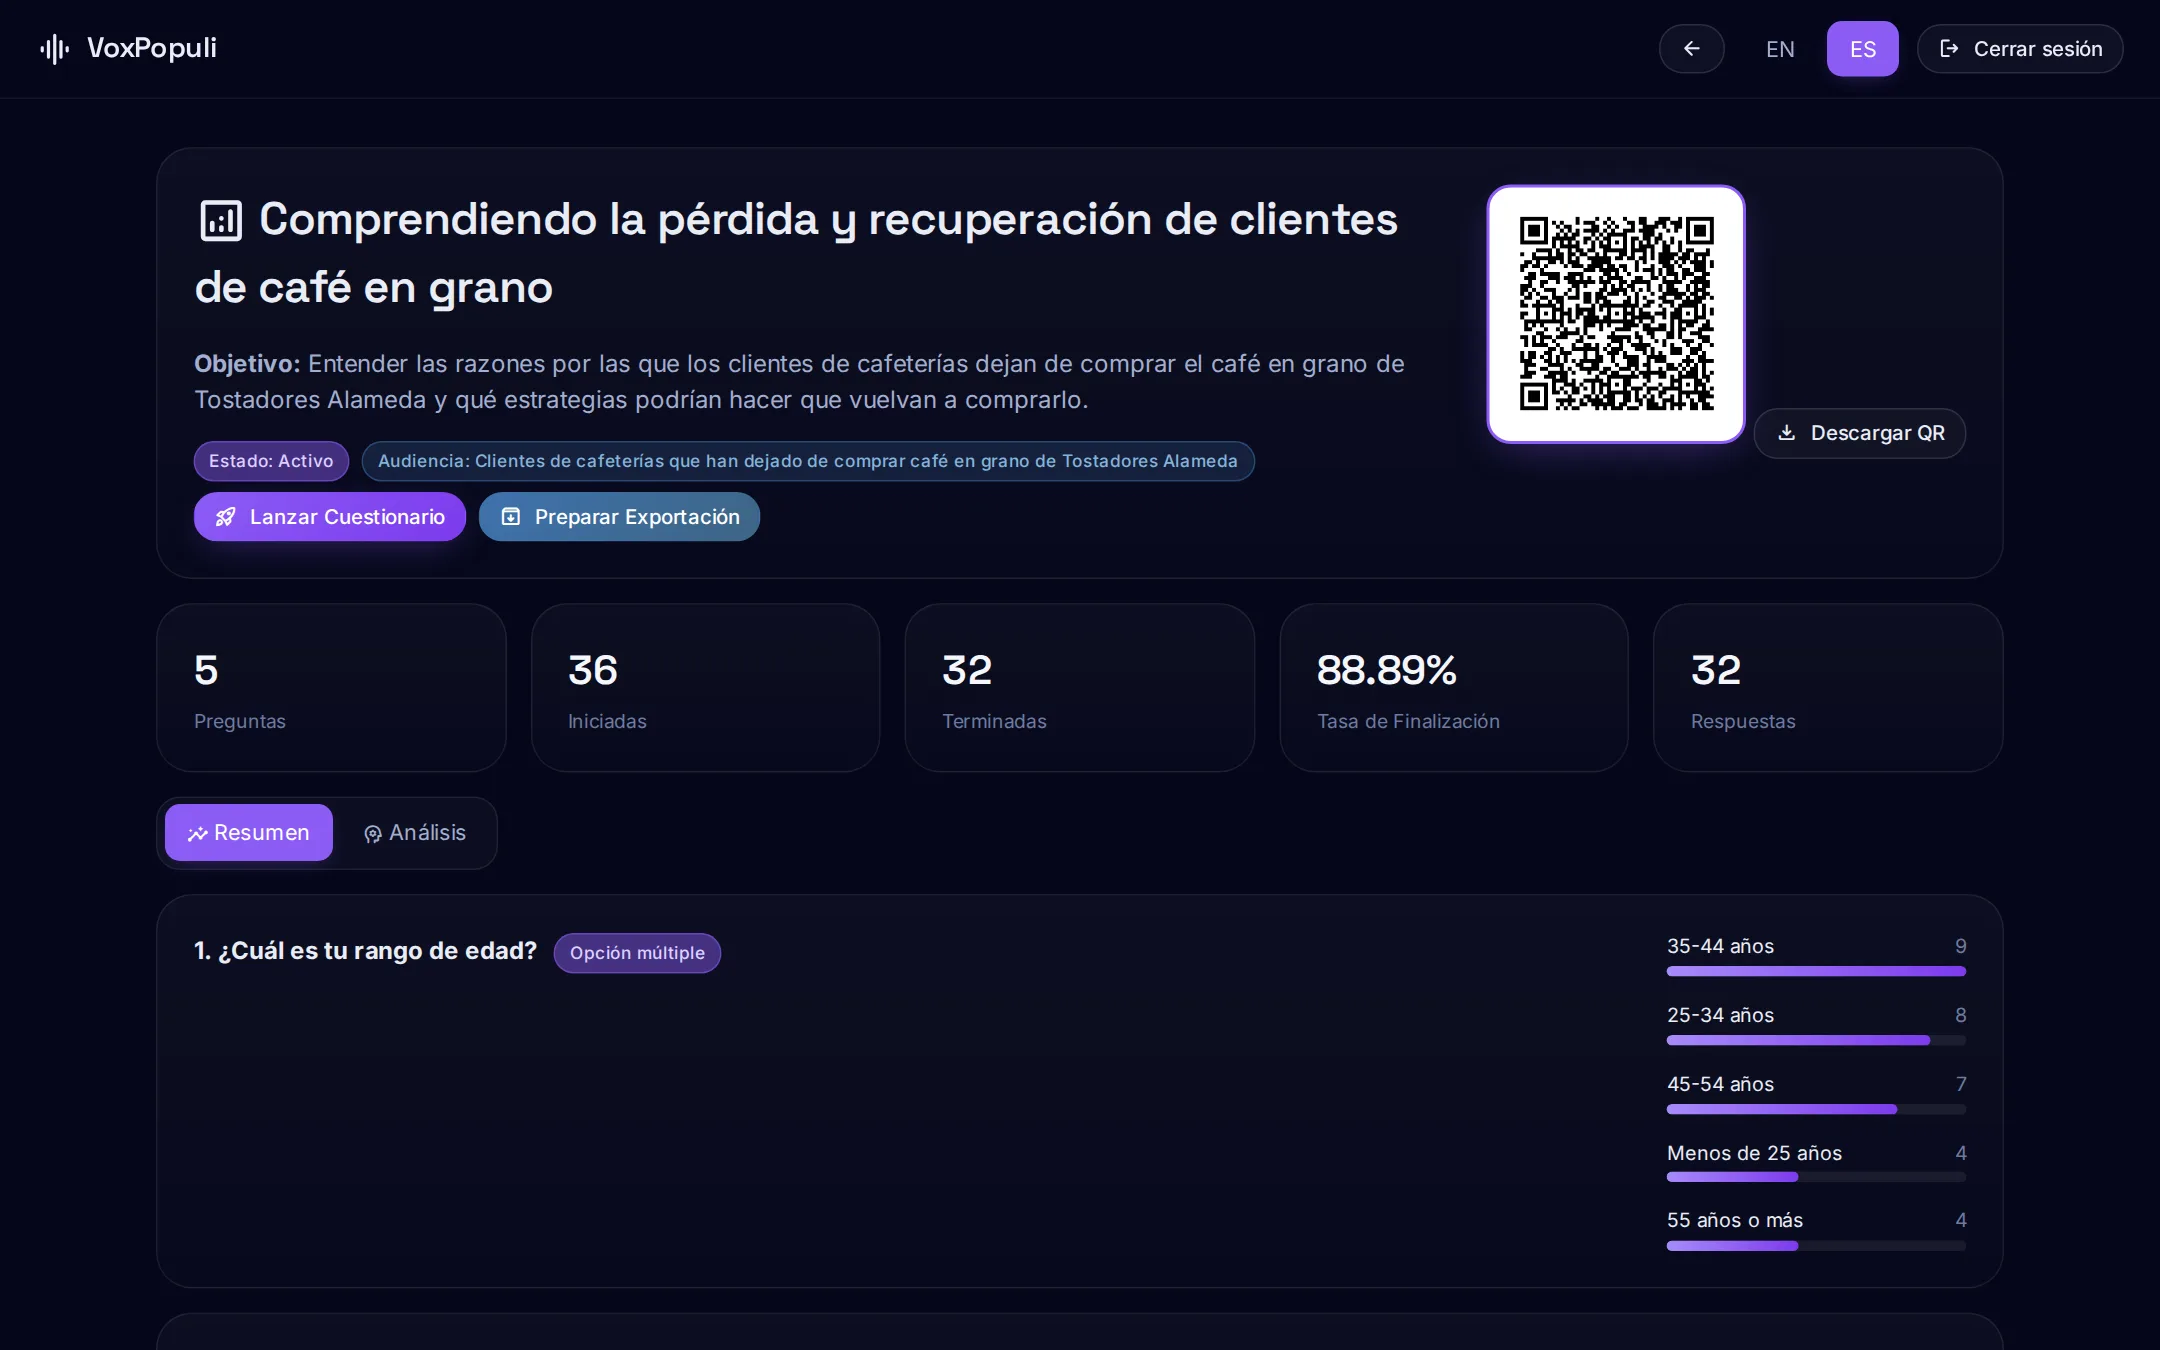Click the Objetivo description text
The width and height of the screenshot is (2160, 1350).
pyautogui.click(x=799, y=382)
